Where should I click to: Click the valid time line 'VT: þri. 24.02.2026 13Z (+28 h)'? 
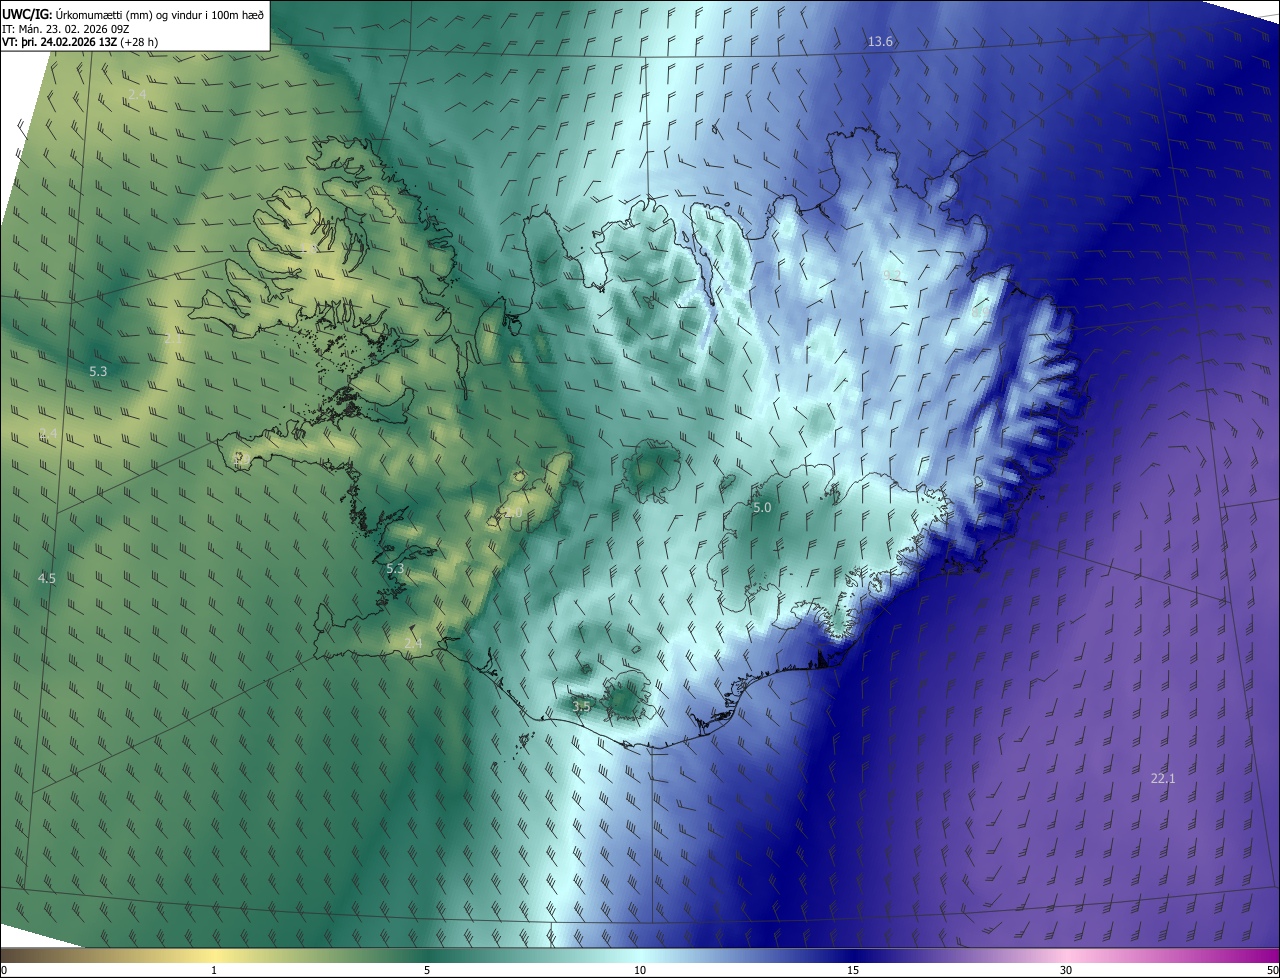(x=80, y=42)
